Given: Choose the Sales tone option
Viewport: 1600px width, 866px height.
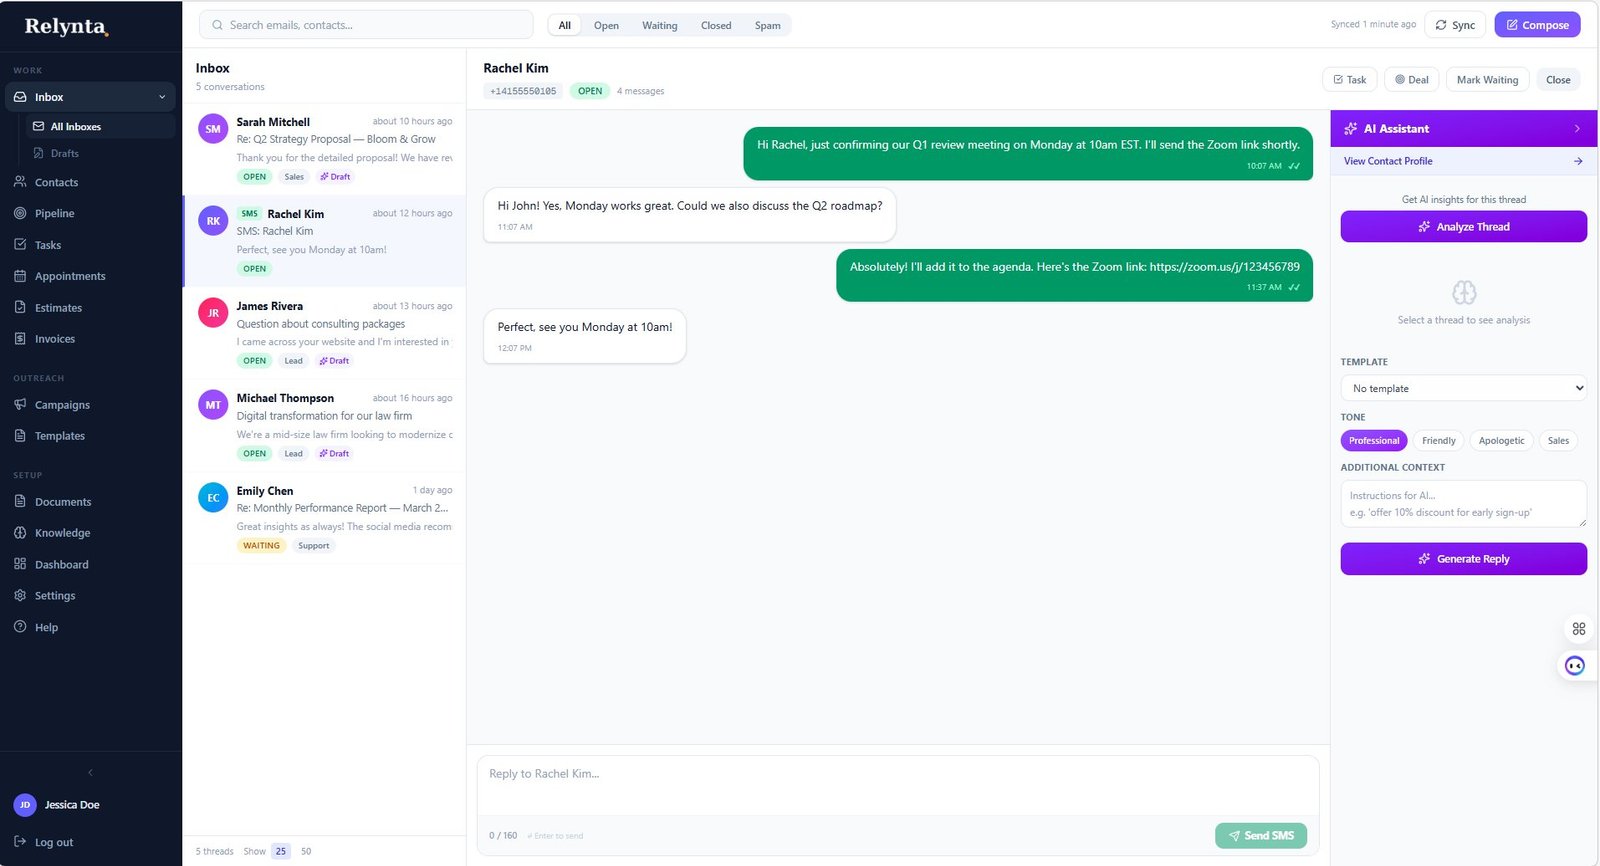Looking at the screenshot, I should (1558, 441).
